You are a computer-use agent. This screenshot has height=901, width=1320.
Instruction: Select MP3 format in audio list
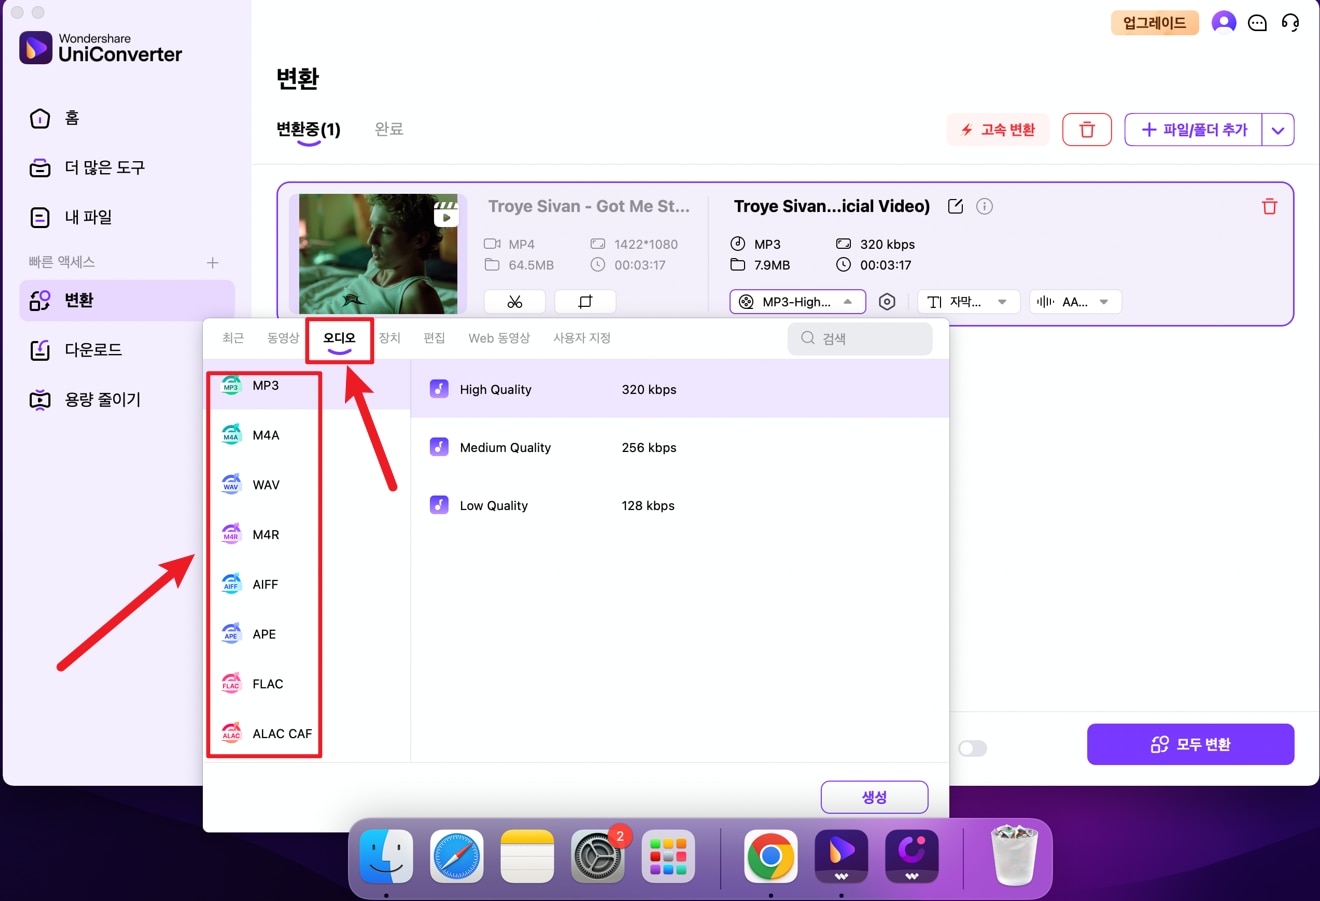[307, 385]
